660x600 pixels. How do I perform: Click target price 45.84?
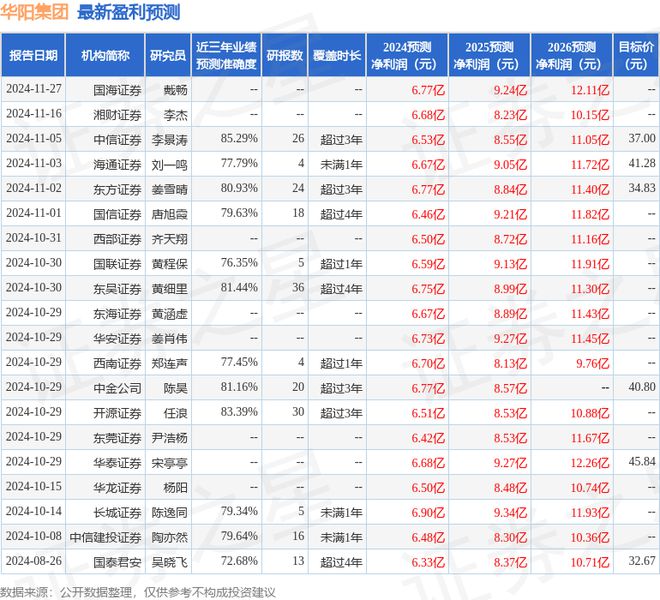coord(642,461)
